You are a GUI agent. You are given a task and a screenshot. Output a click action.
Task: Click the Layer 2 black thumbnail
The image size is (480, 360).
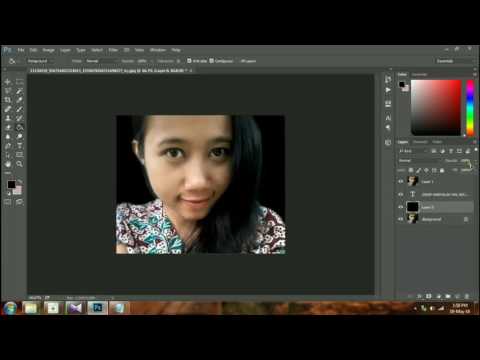pos(412,207)
